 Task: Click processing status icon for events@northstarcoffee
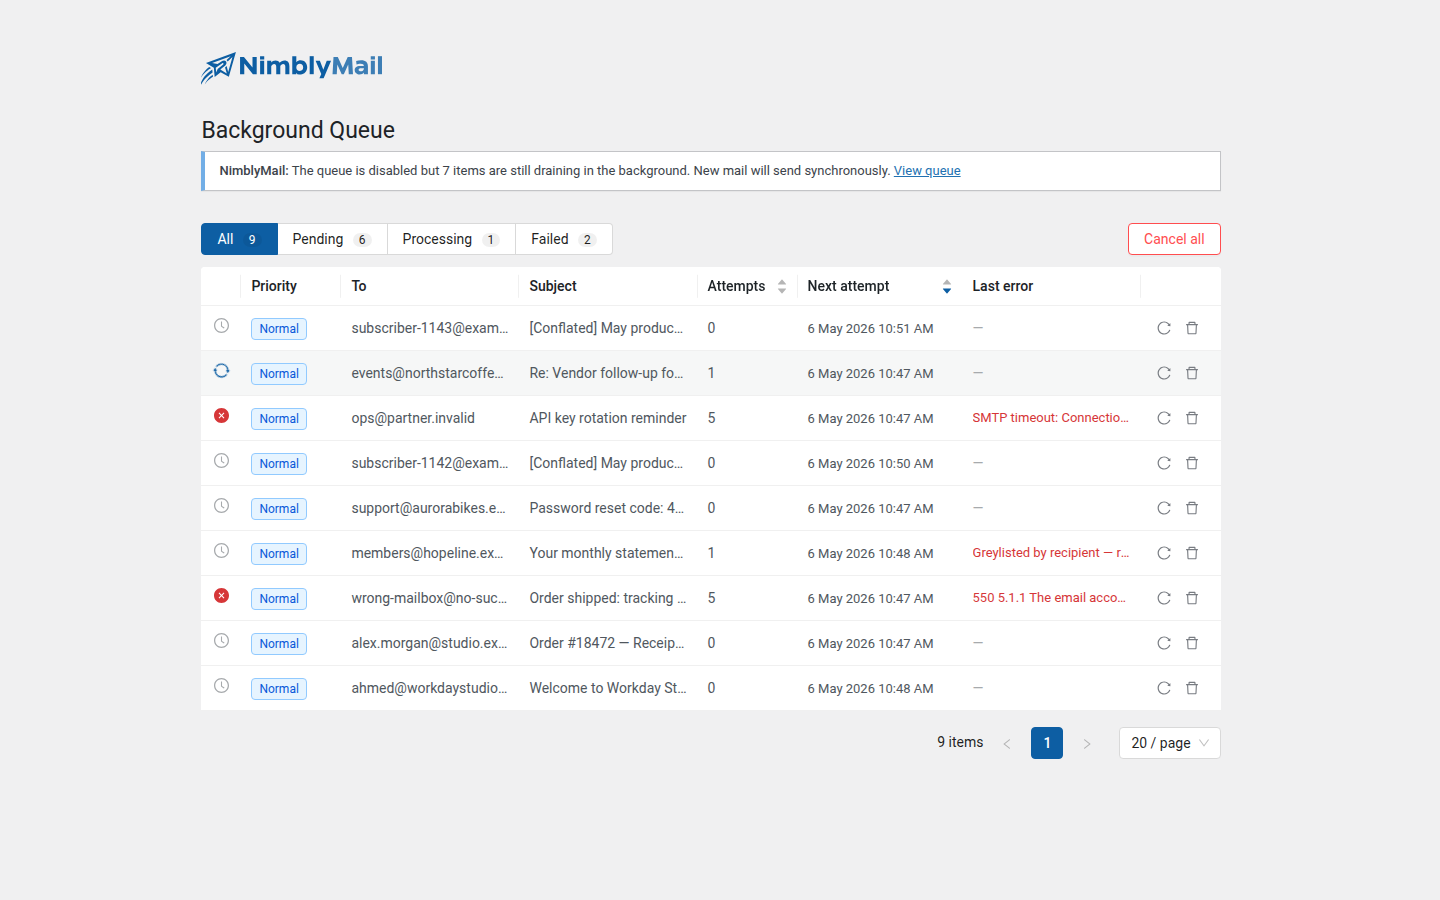coord(222,371)
